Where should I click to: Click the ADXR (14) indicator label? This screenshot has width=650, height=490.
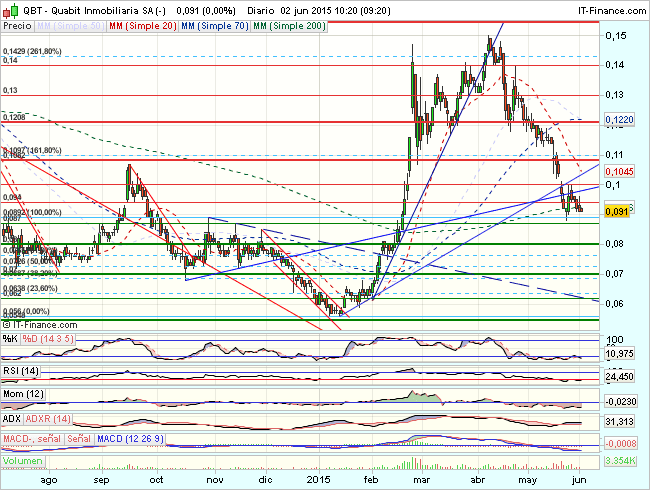[x=48, y=419]
